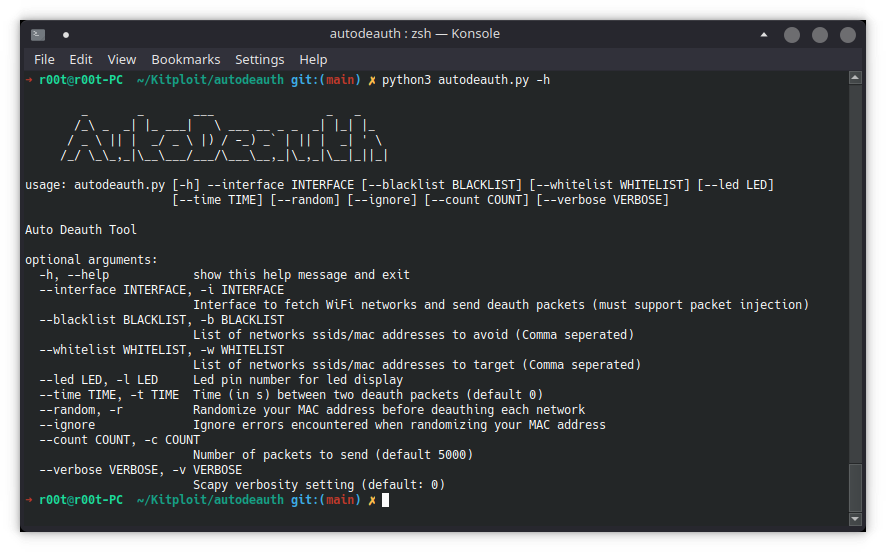This screenshot has width=886, height=552.
Task: Click 'Scapy verbosity setting (default: 0)' text
Action: point(319,485)
